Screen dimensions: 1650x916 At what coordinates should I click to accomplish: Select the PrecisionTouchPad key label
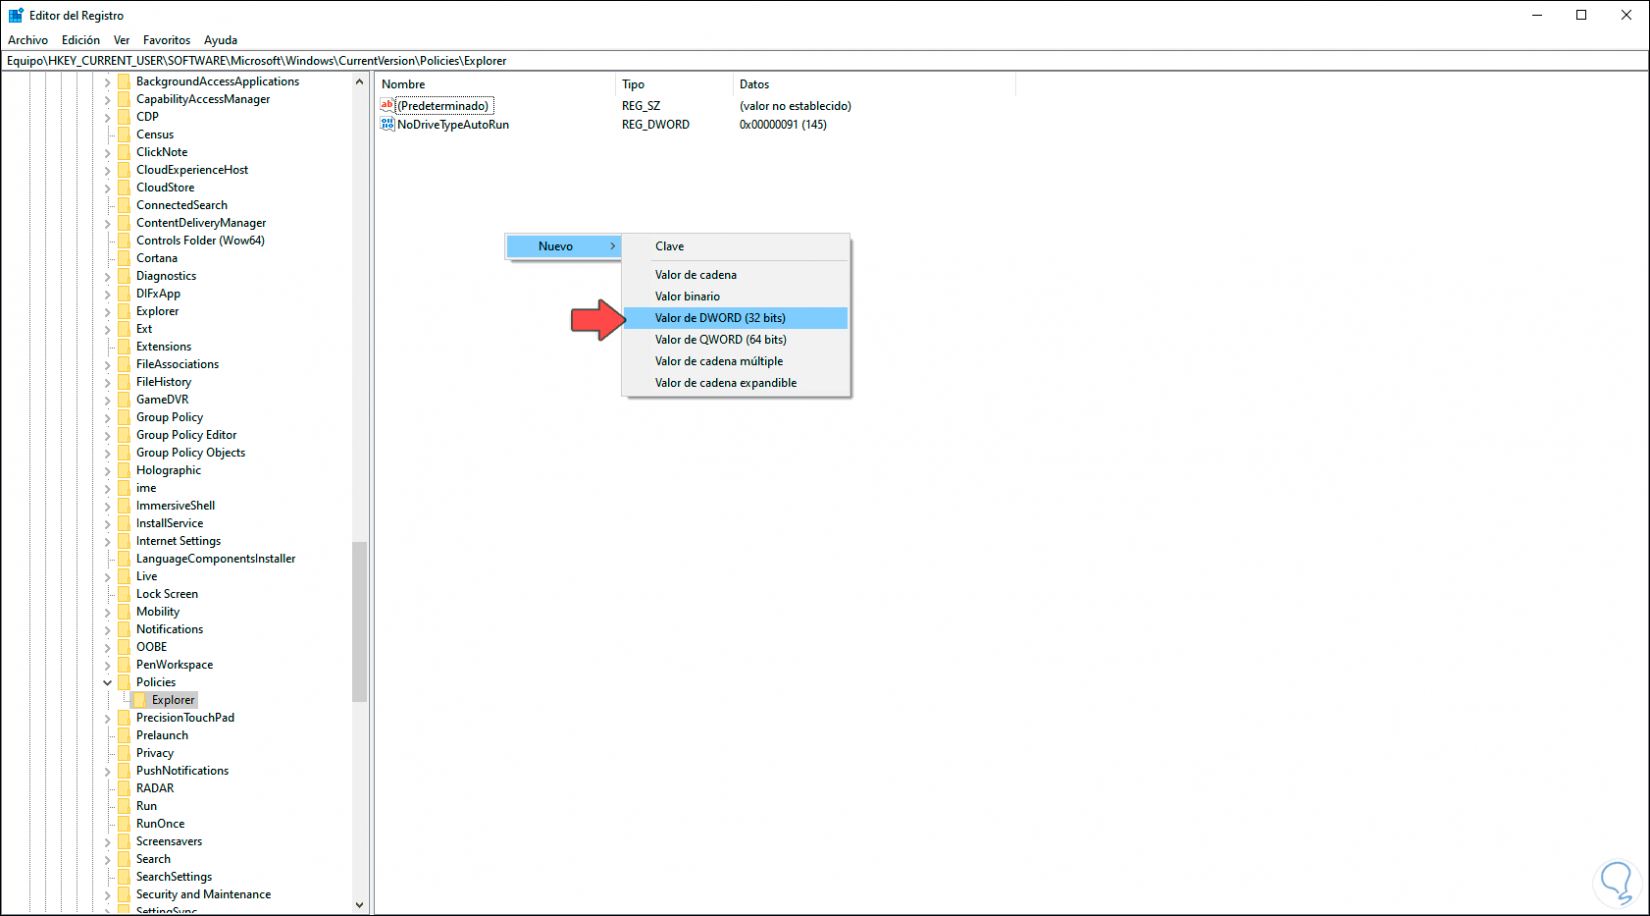(x=186, y=717)
